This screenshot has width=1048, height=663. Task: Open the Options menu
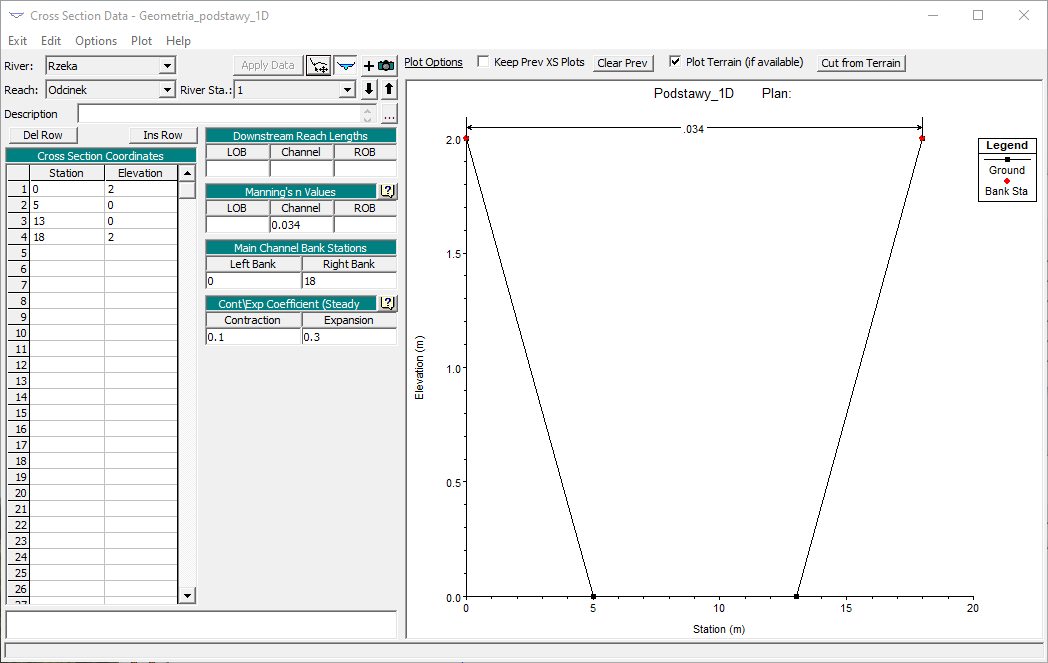click(96, 41)
